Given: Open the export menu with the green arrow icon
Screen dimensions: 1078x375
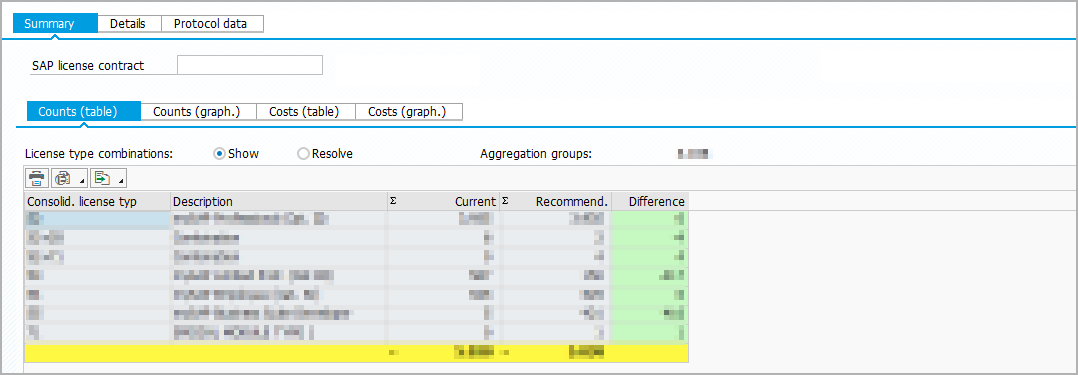Looking at the screenshot, I should point(108,178).
